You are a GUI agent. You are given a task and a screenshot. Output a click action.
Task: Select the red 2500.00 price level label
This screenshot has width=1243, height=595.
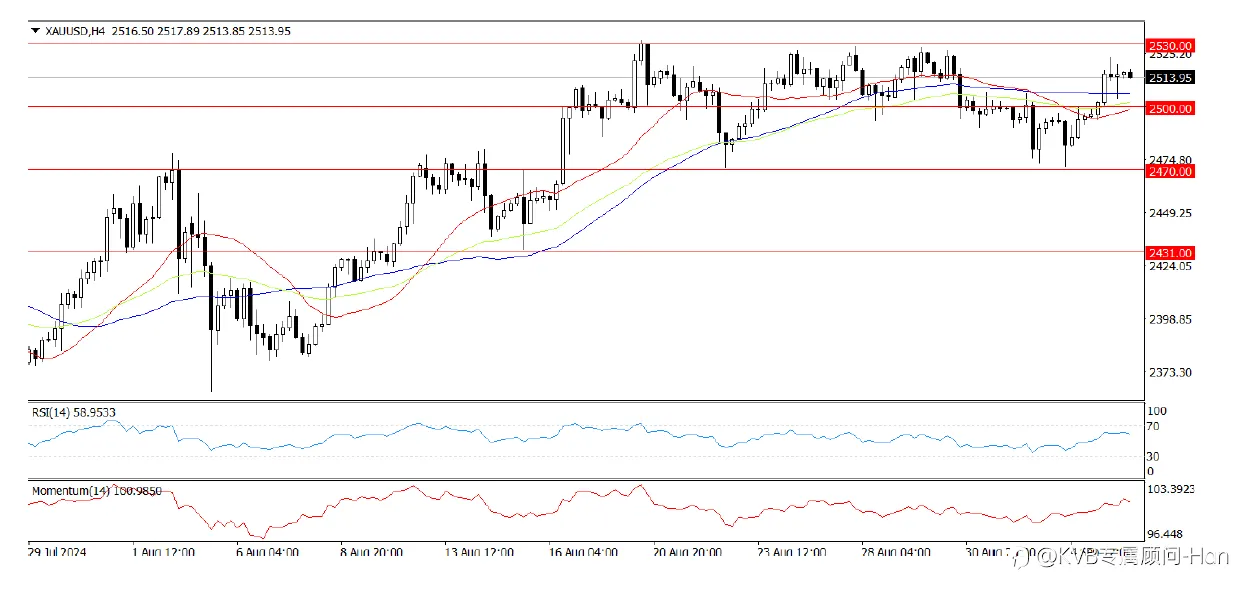pos(1170,108)
